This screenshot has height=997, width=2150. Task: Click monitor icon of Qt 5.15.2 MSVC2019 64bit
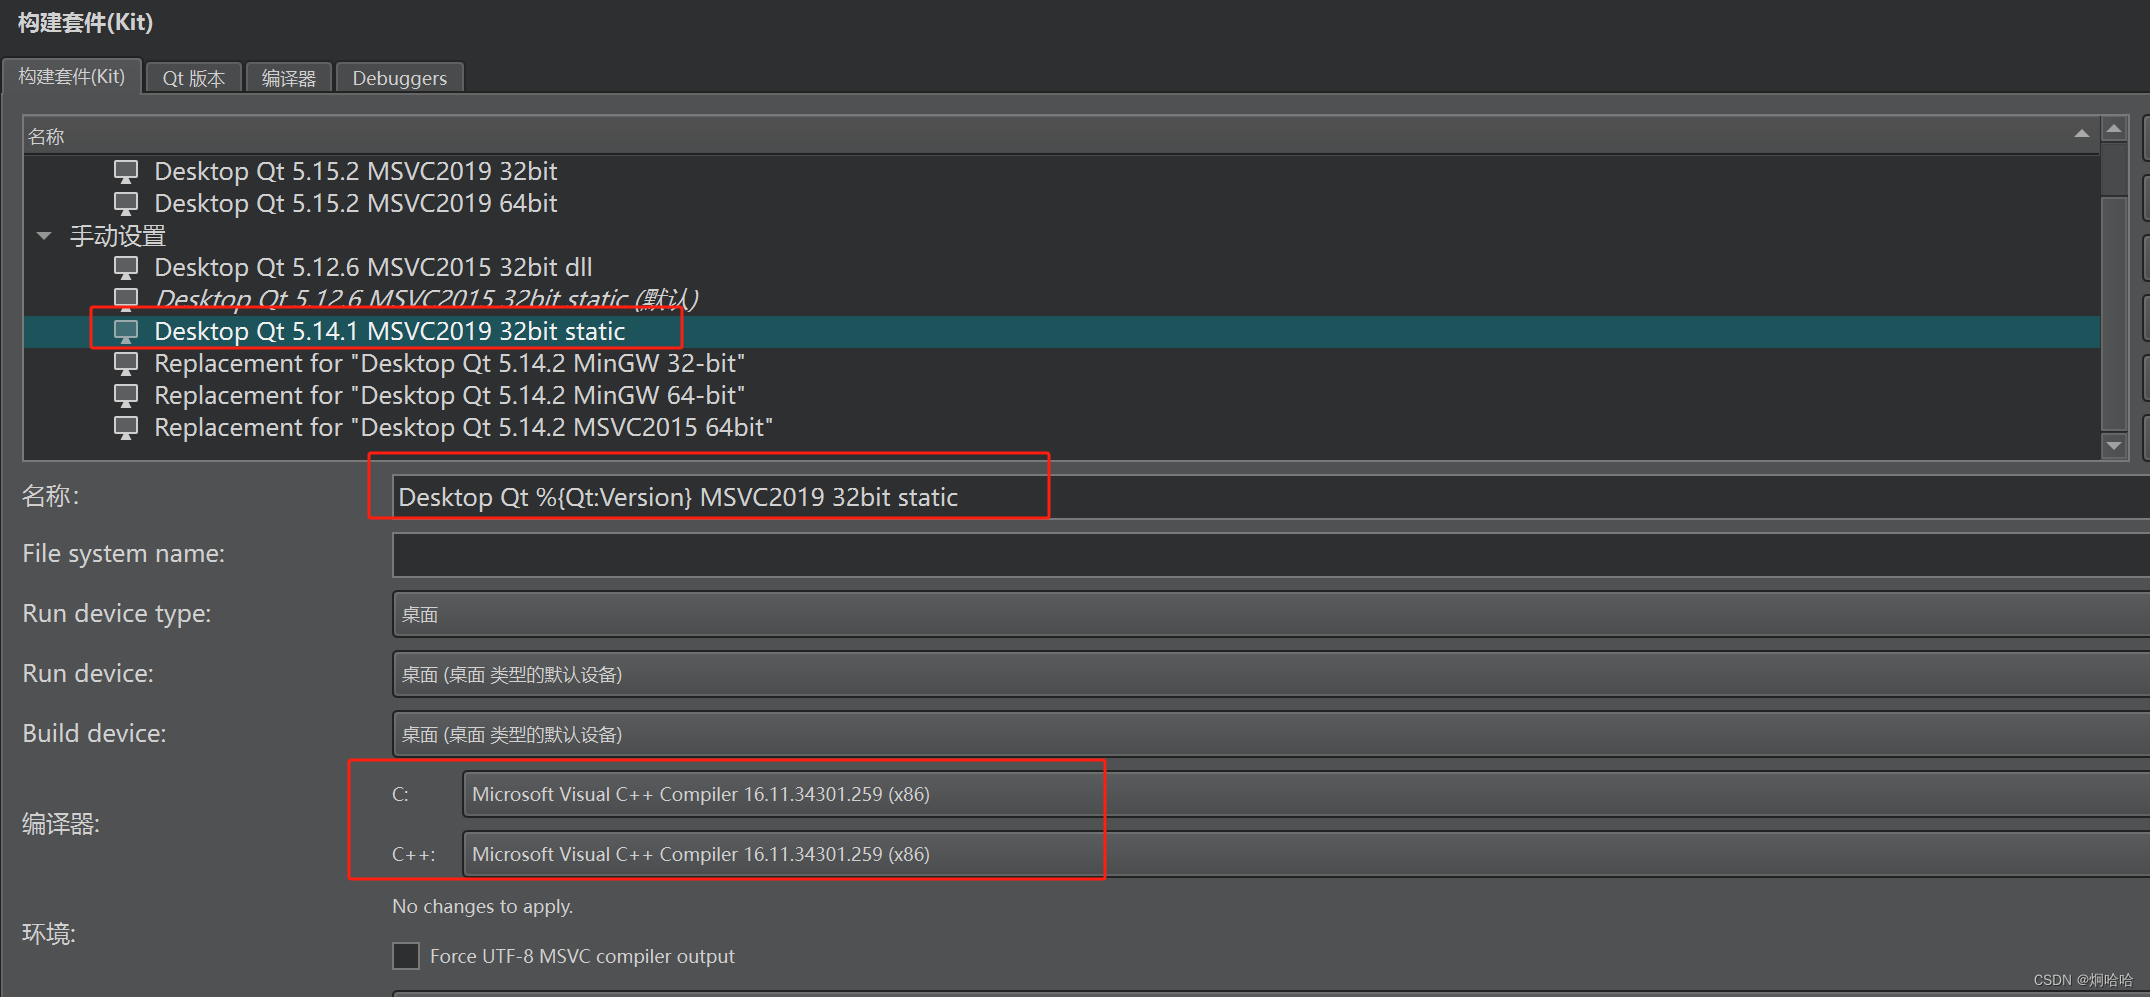pyautogui.click(x=126, y=204)
